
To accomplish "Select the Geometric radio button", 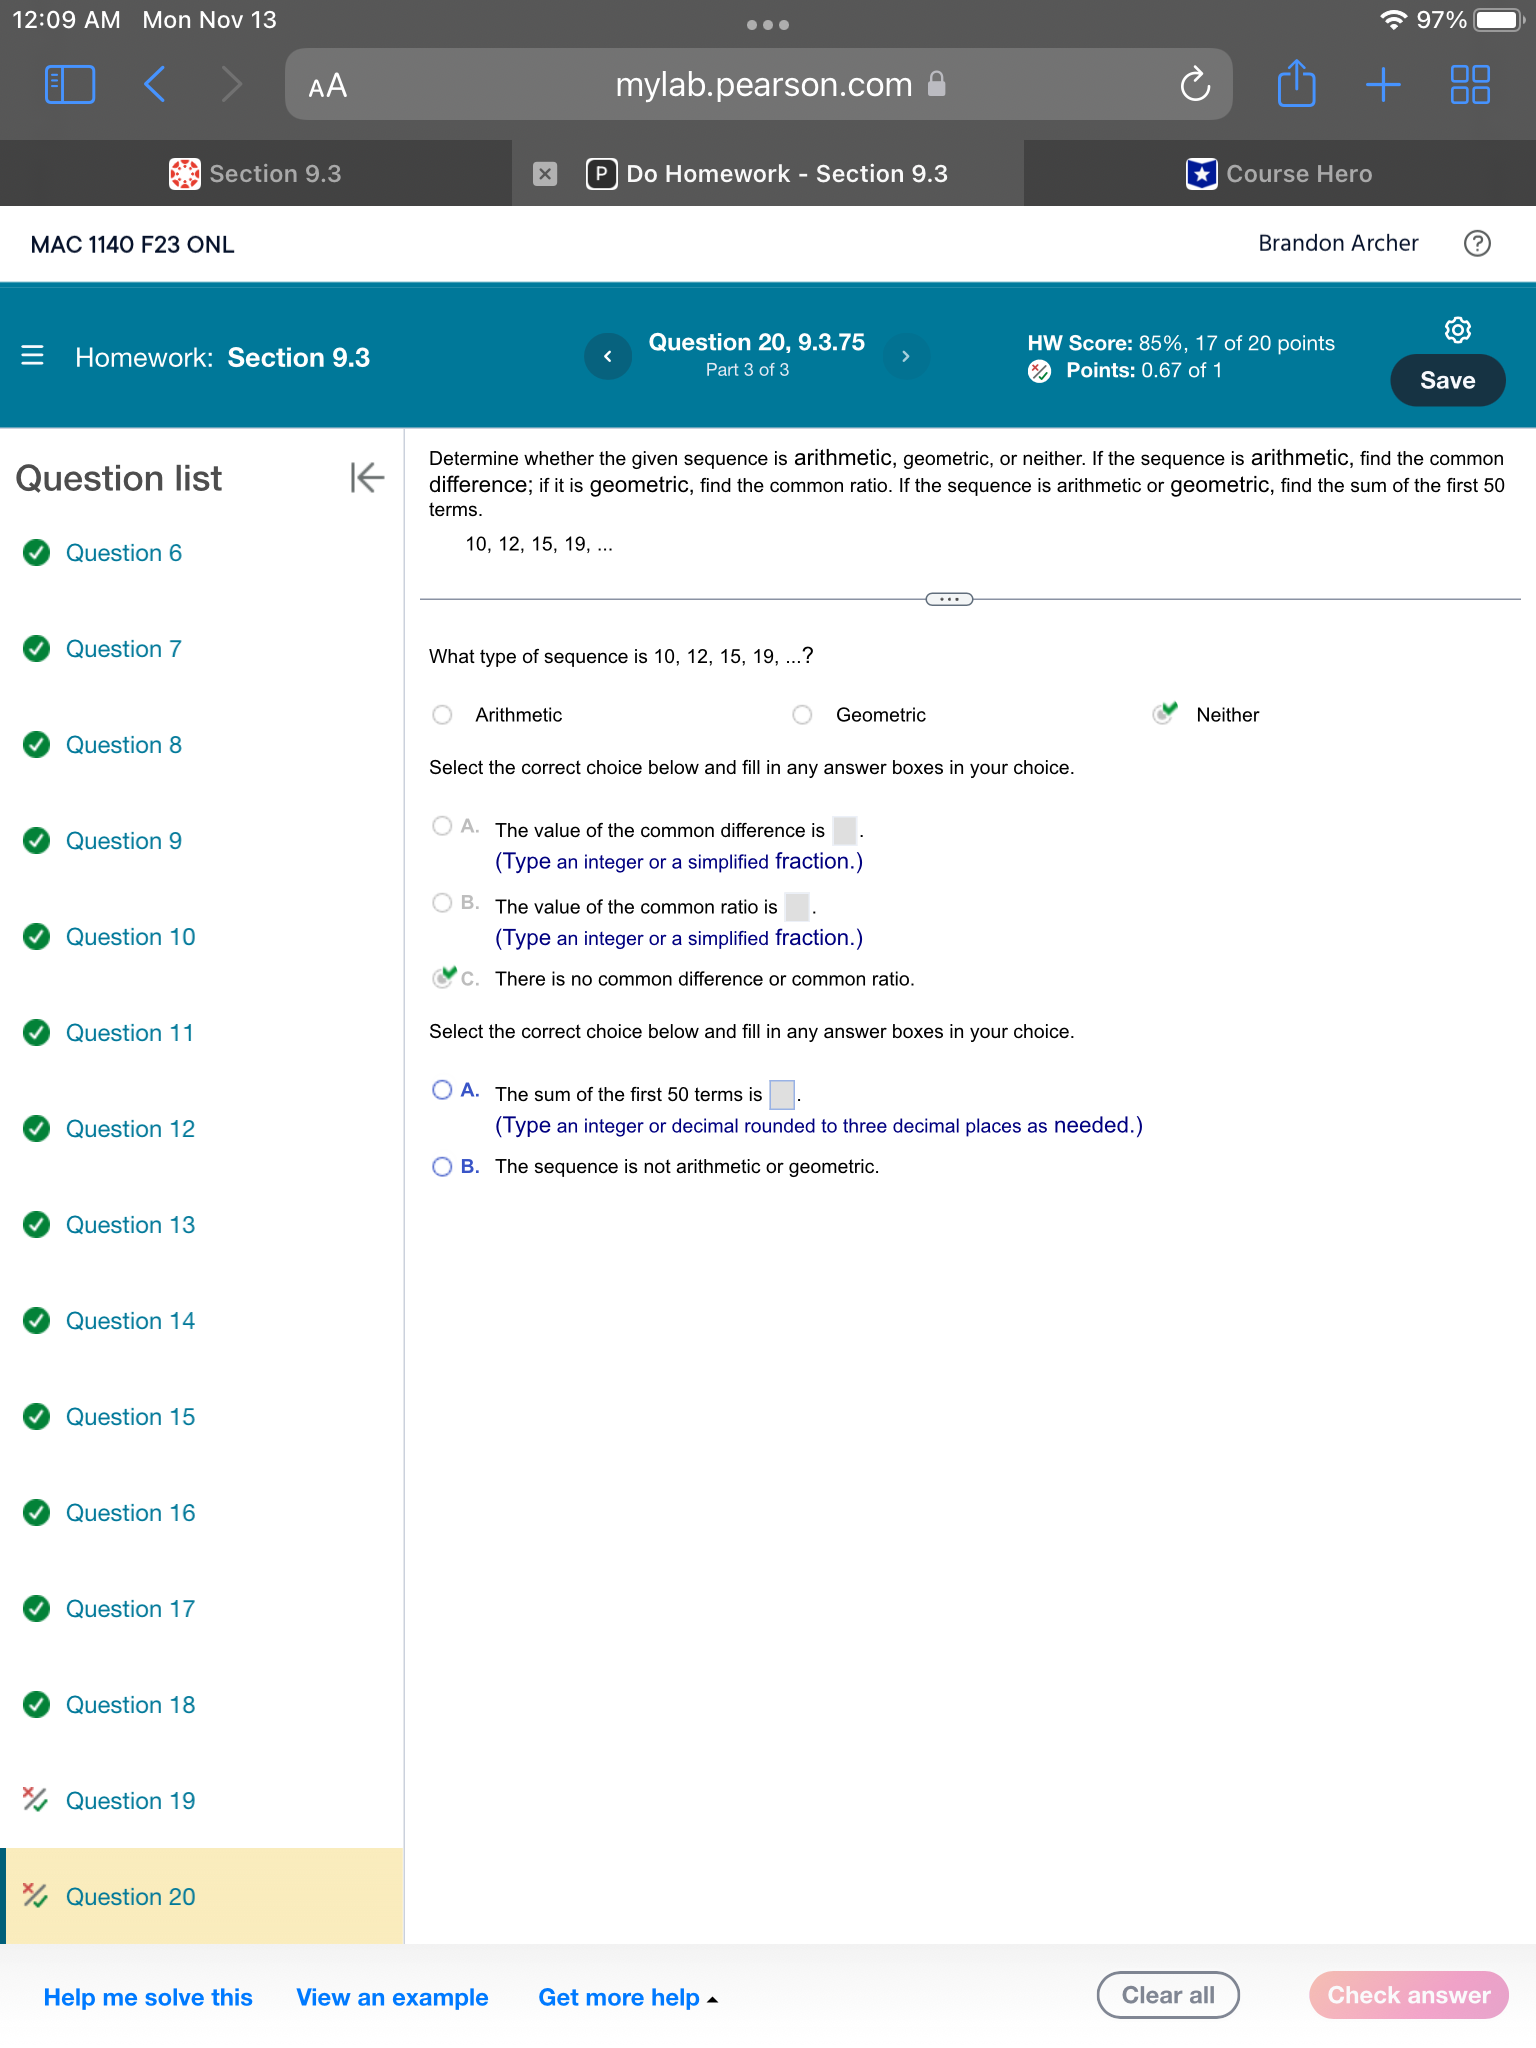I will tap(802, 715).
